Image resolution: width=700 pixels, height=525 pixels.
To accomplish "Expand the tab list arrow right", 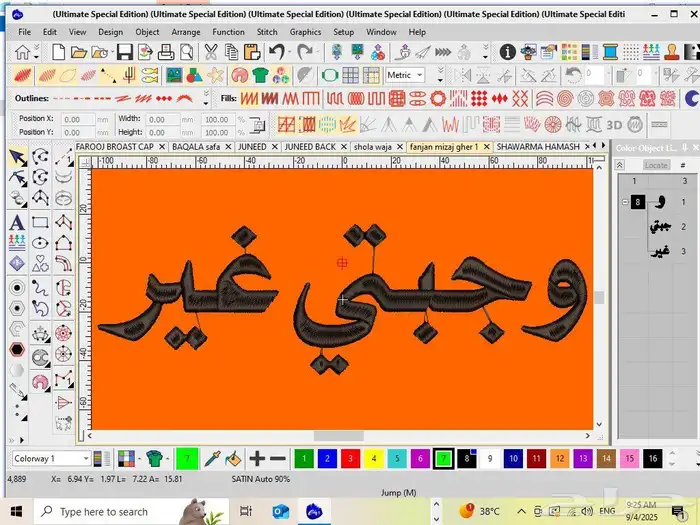I will pos(604,146).
